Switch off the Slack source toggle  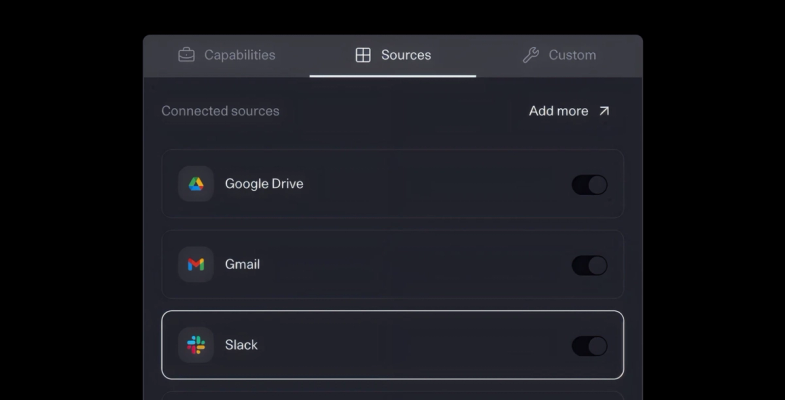(589, 345)
